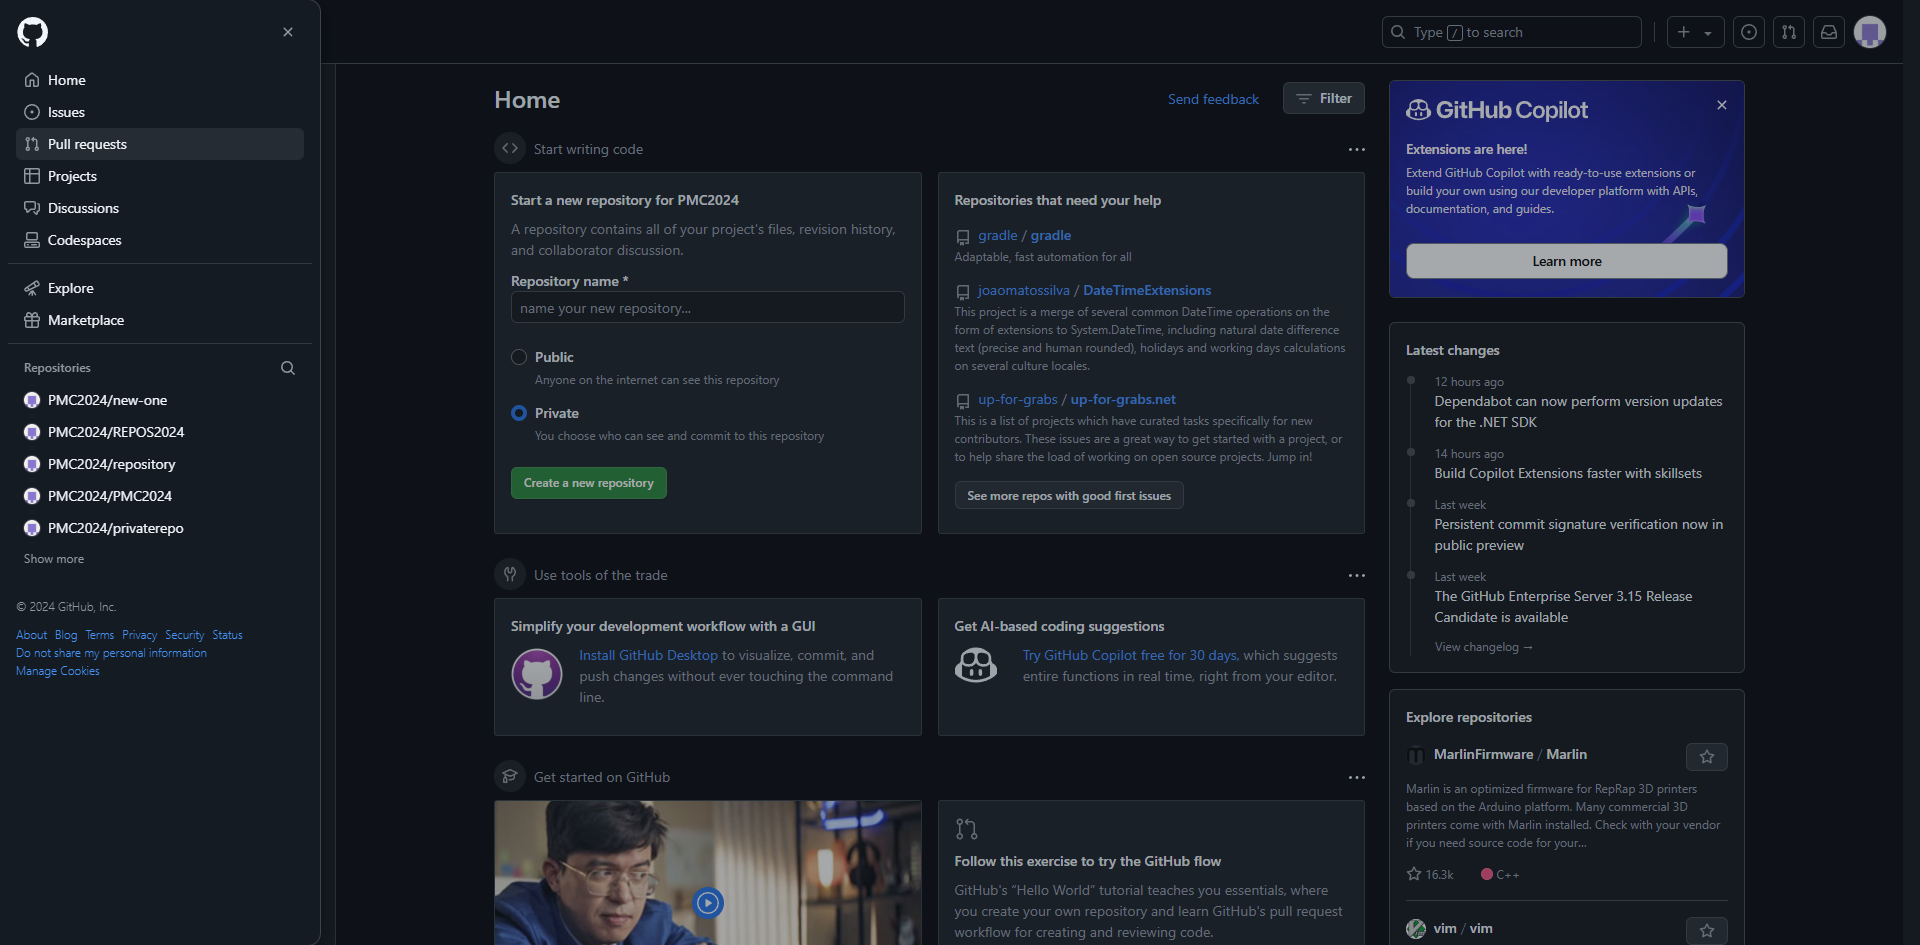Open Manage Cookies link

[58, 671]
